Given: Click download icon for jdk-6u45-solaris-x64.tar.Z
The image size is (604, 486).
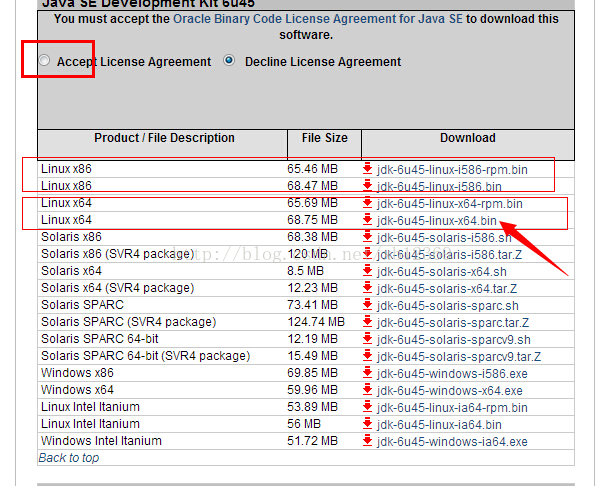Looking at the screenshot, I should click(x=367, y=288).
